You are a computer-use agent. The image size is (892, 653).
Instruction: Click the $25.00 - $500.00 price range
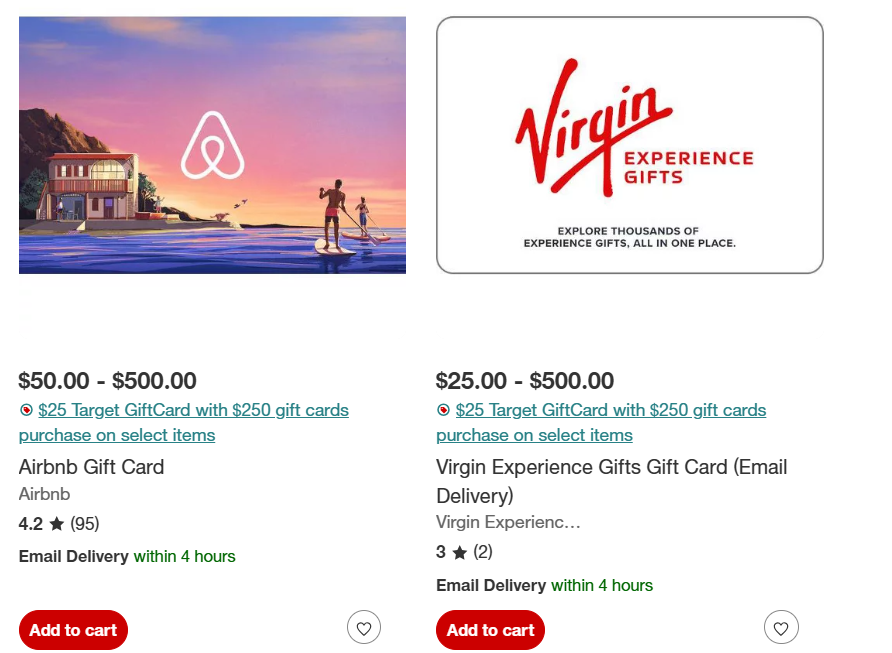coord(525,381)
